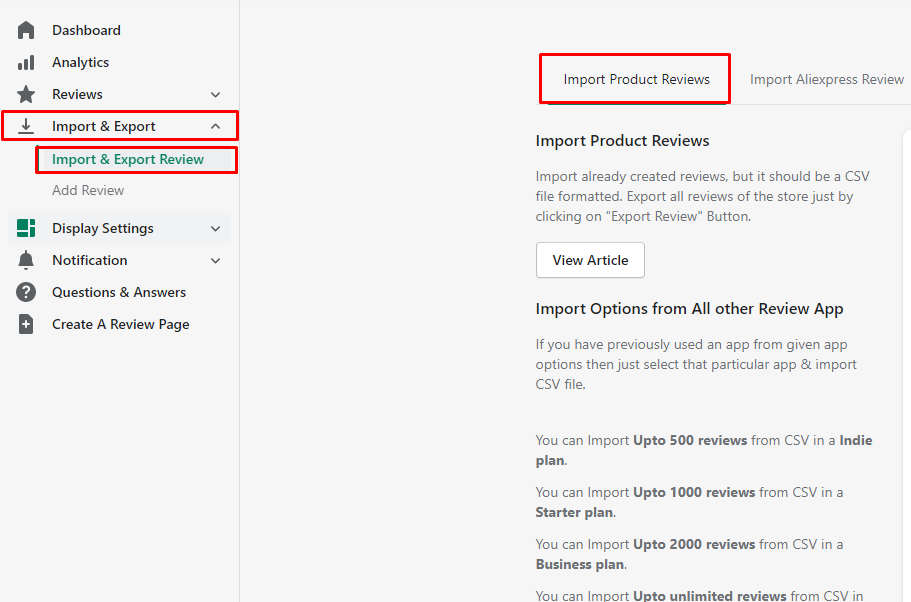Click the Dashboard home icon

tap(25, 29)
